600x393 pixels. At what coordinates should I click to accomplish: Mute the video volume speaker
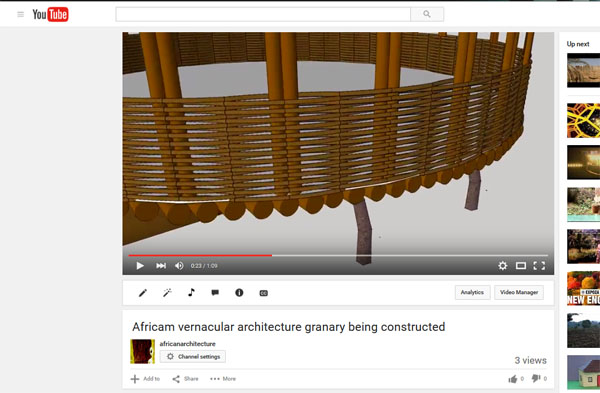click(x=179, y=266)
